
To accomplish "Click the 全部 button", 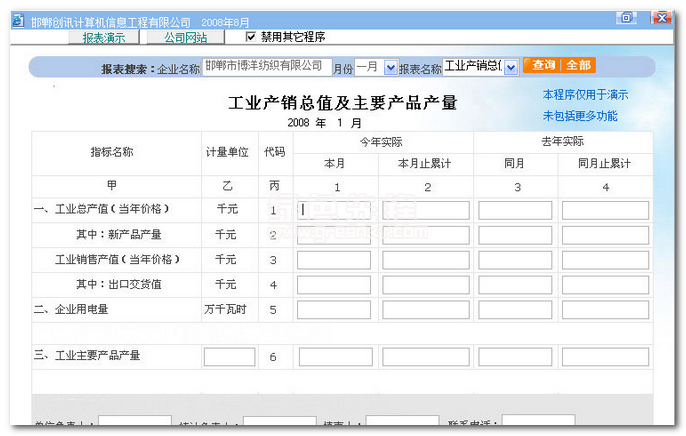I will pos(579,65).
